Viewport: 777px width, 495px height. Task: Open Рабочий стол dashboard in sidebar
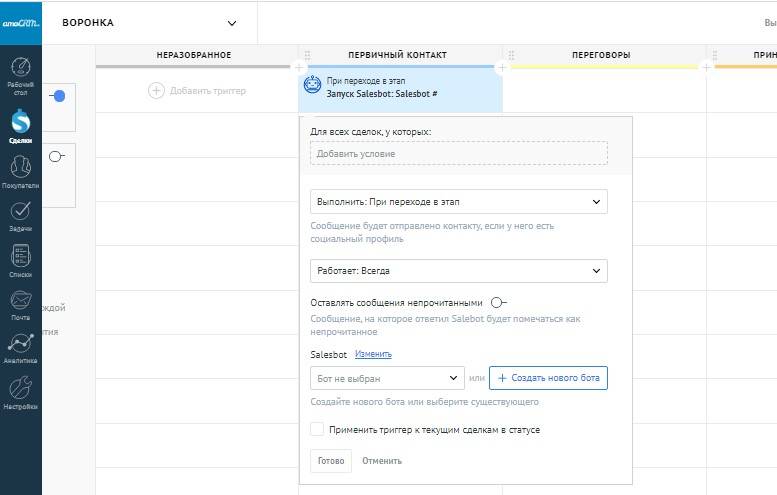click(x=20, y=72)
